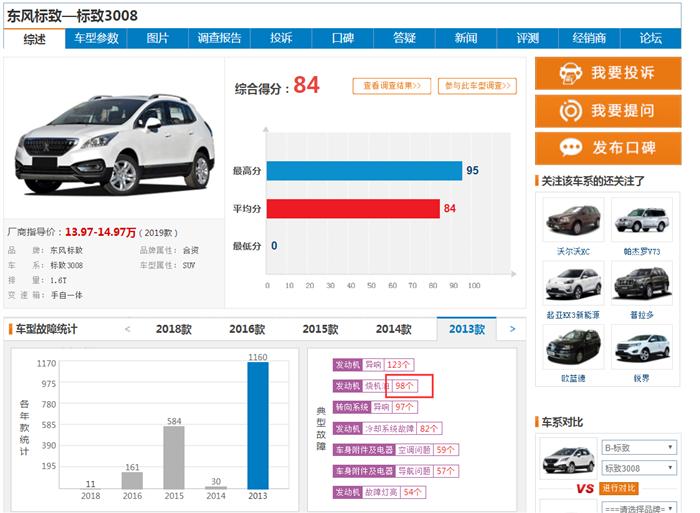Select the 综述 tab

click(34, 39)
